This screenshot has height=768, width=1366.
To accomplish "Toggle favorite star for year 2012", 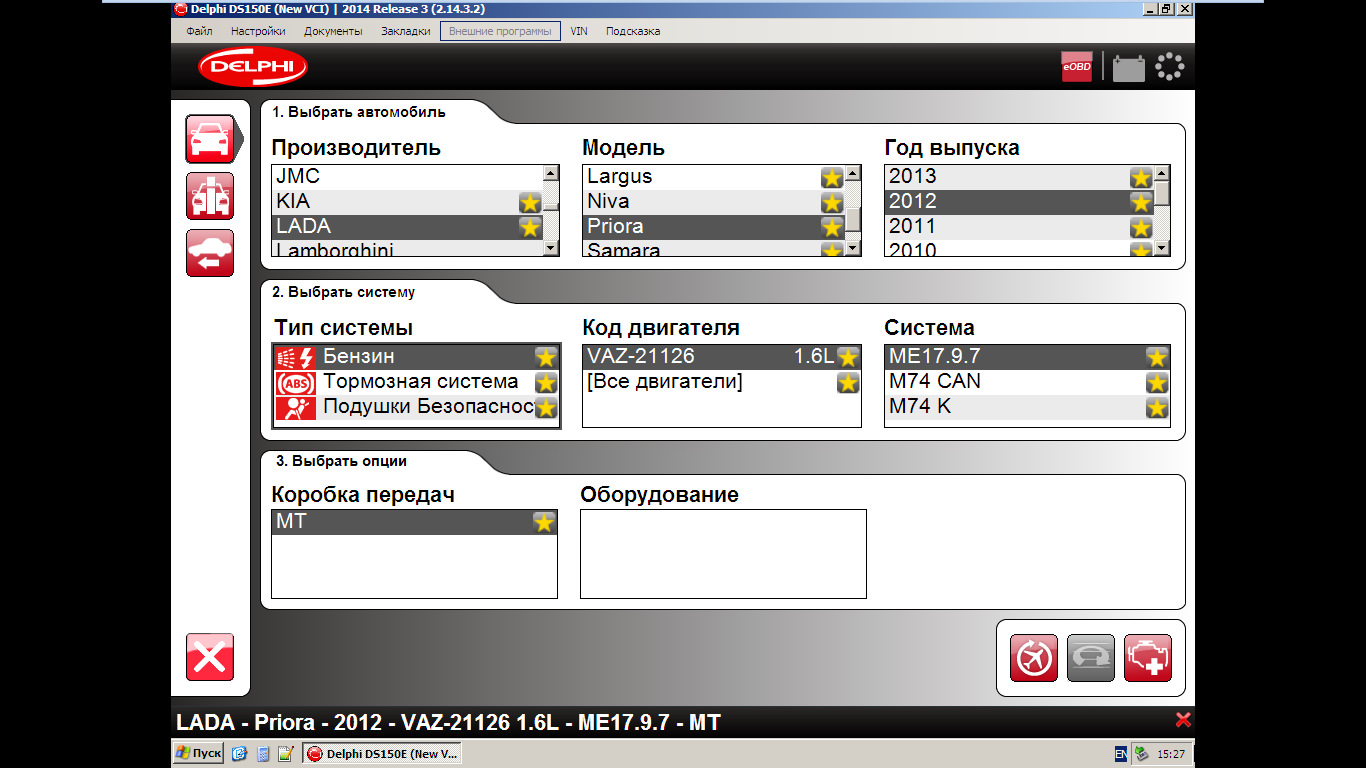I will click(1141, 203).
